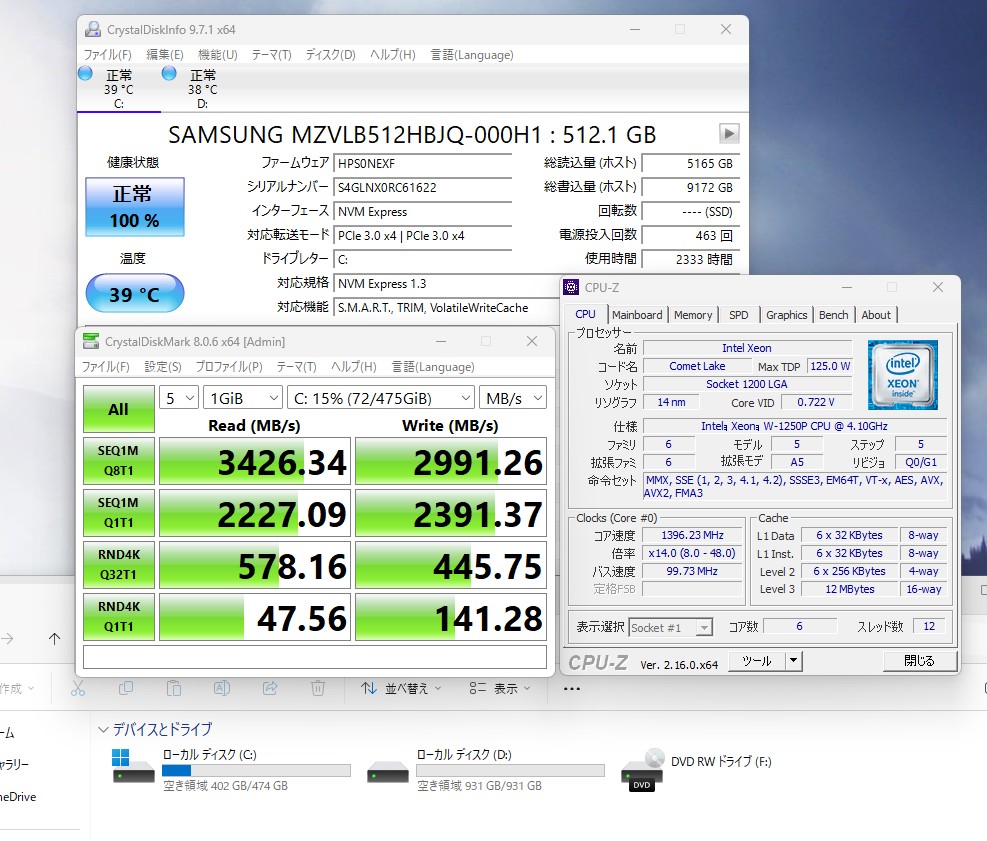Switch to Graphics tab in CPU-Z
Image resolution: width=987 pixels, height=841 pixels.
click(x=786, y=315)
